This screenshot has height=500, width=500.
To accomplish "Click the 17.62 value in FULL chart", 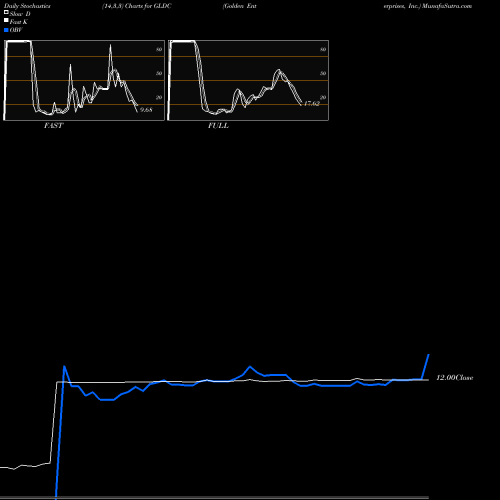I will pos(312,104).
